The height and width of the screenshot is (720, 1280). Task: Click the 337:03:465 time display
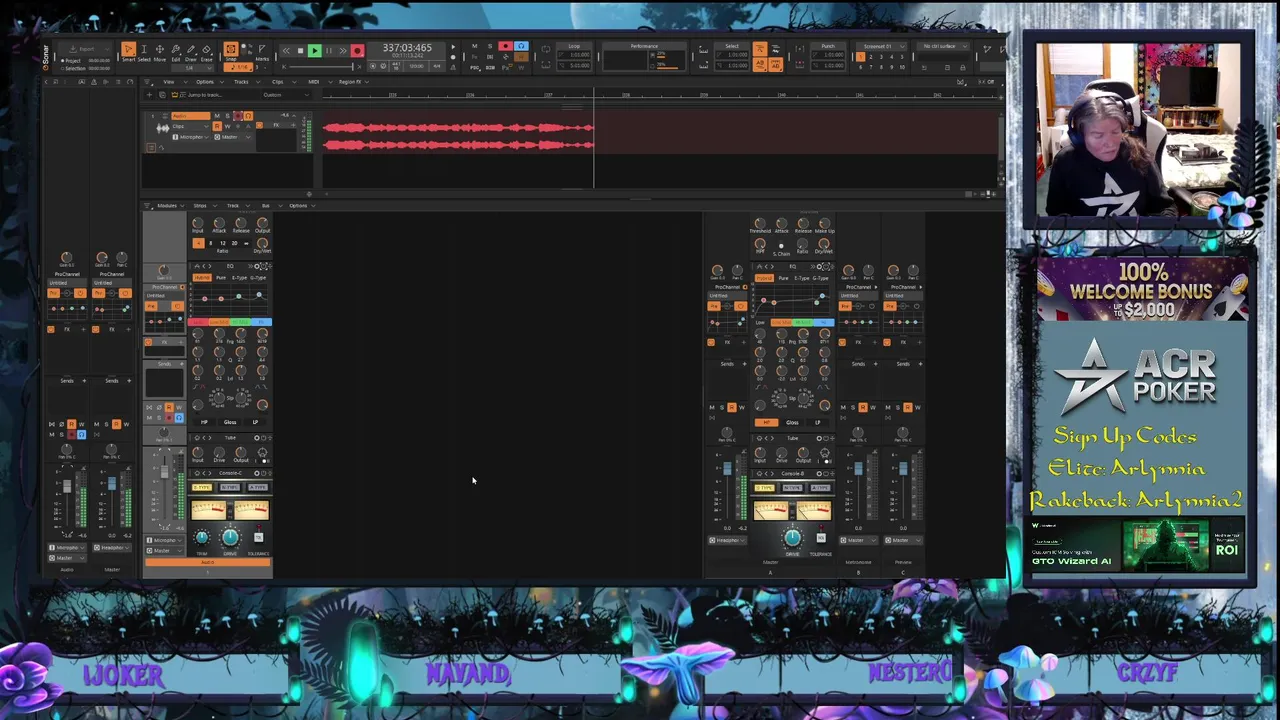click(x=407, y=47)
